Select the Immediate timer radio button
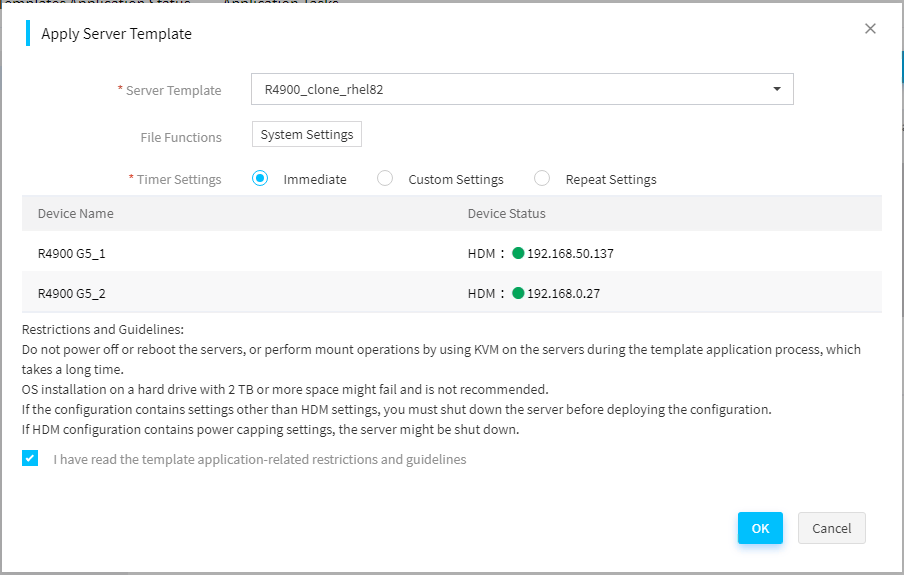904x575 pixels. click(260, 178)
